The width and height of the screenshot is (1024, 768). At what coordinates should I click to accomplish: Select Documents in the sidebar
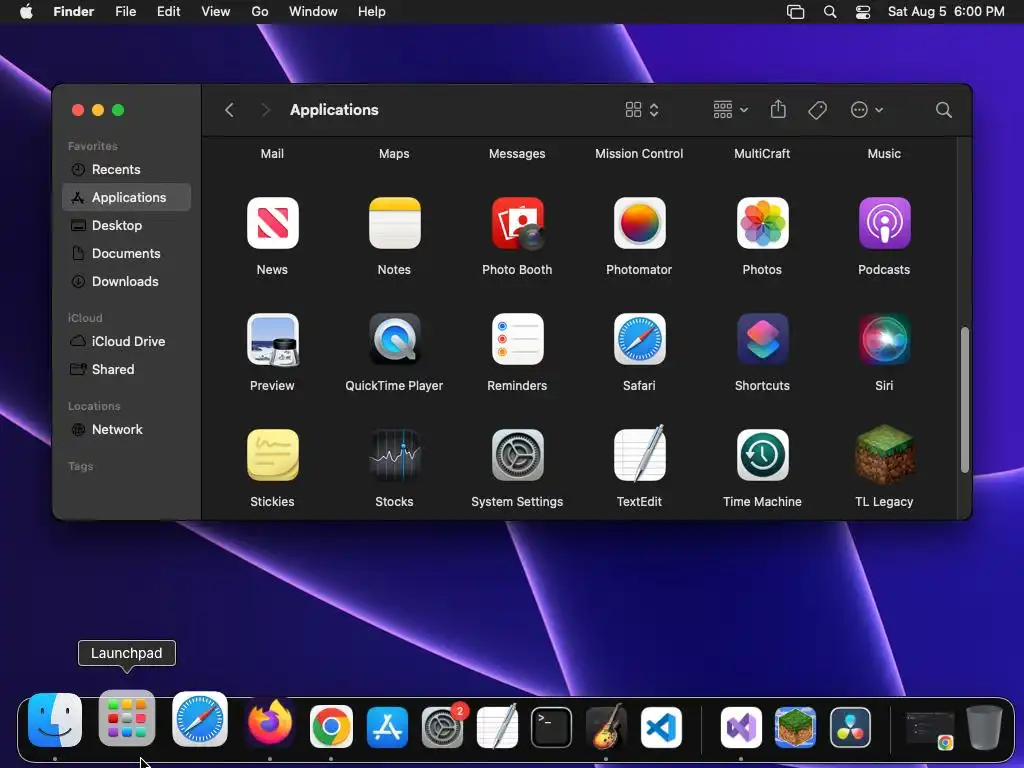[x=127, y=253]
